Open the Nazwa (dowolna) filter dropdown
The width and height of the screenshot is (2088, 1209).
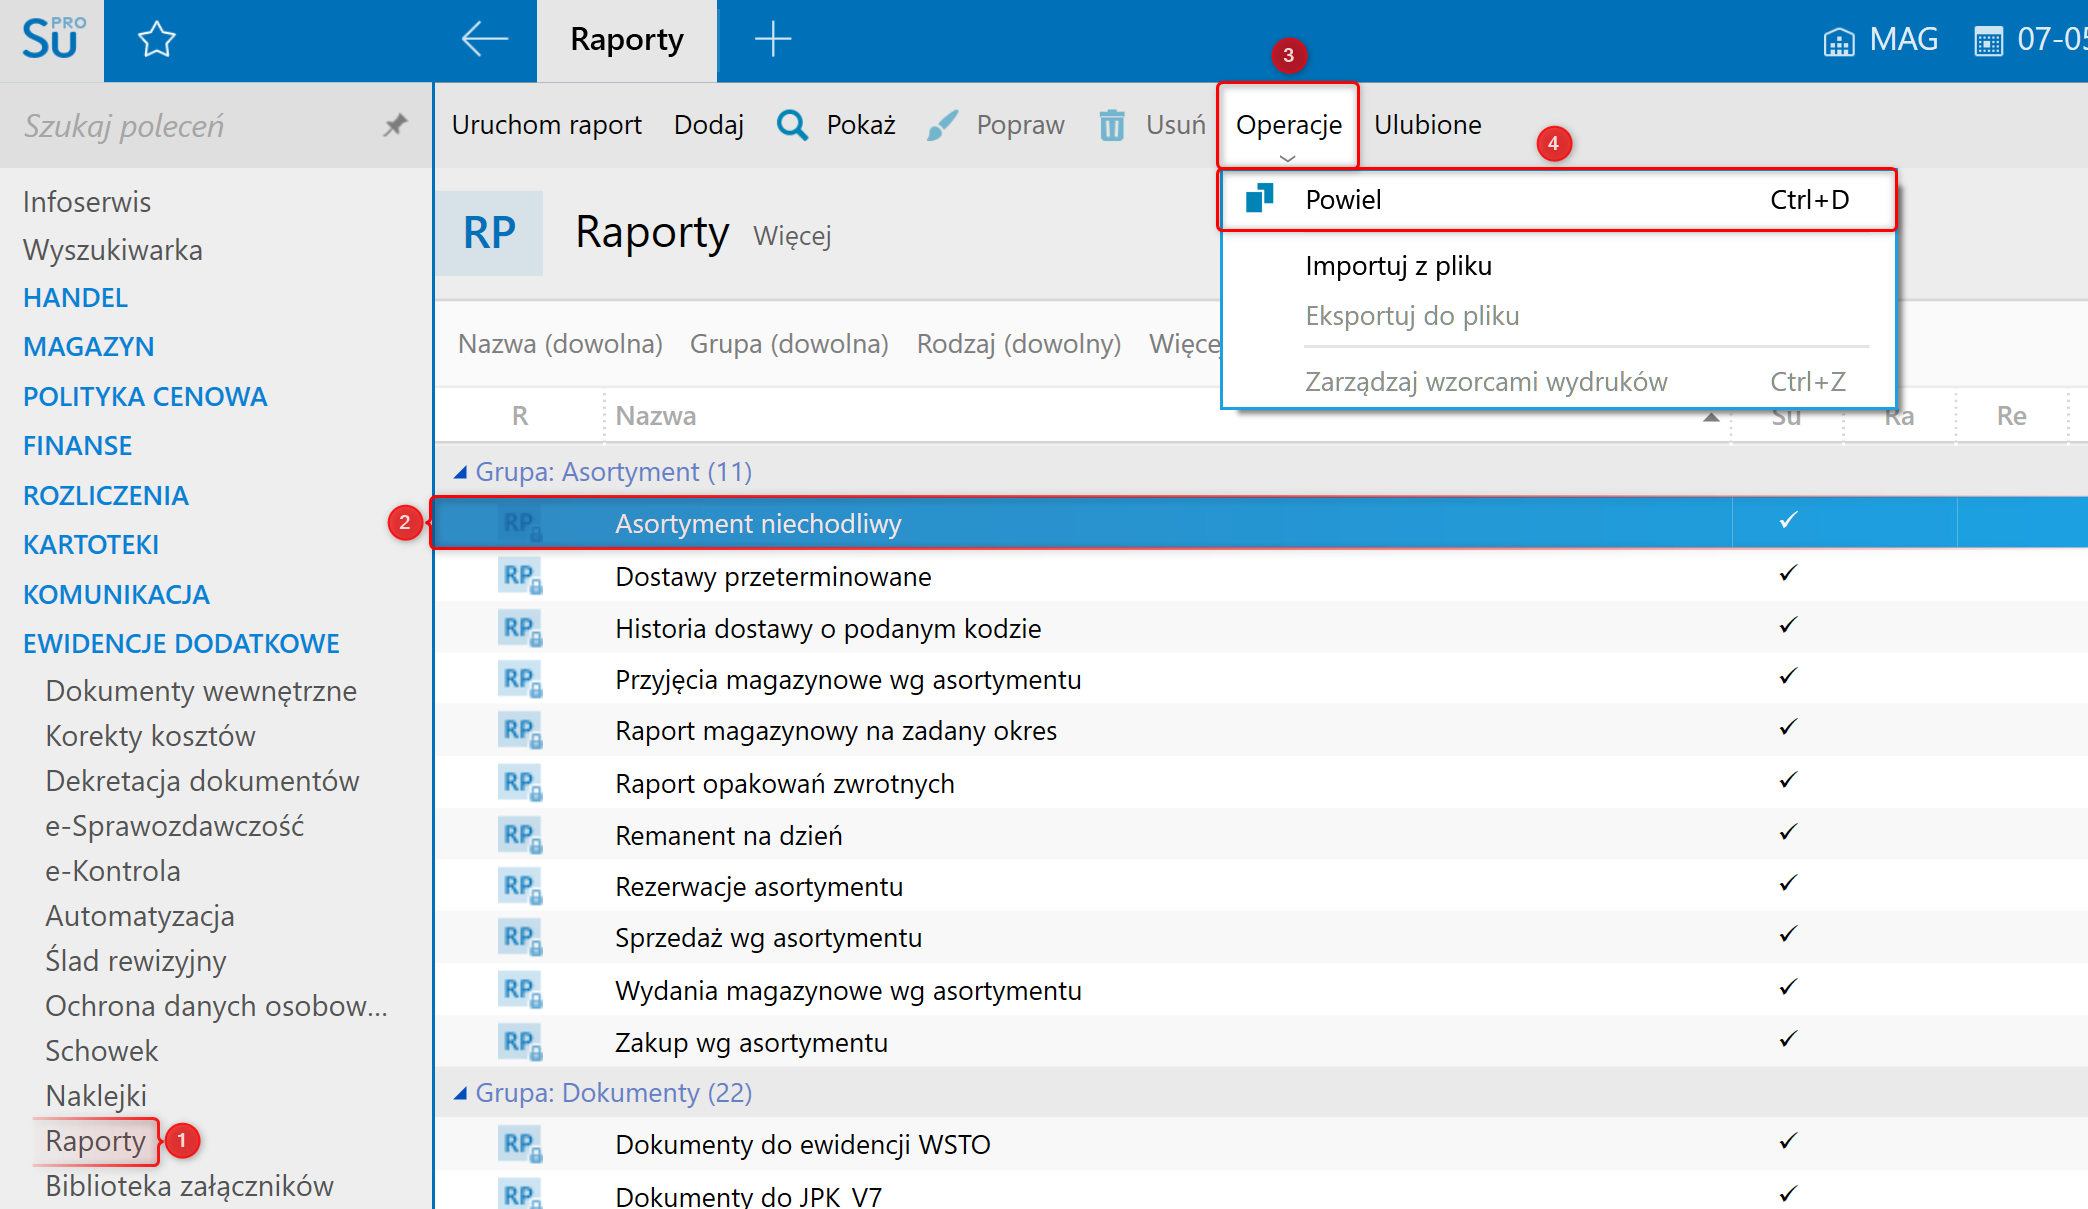coord(560,344)
